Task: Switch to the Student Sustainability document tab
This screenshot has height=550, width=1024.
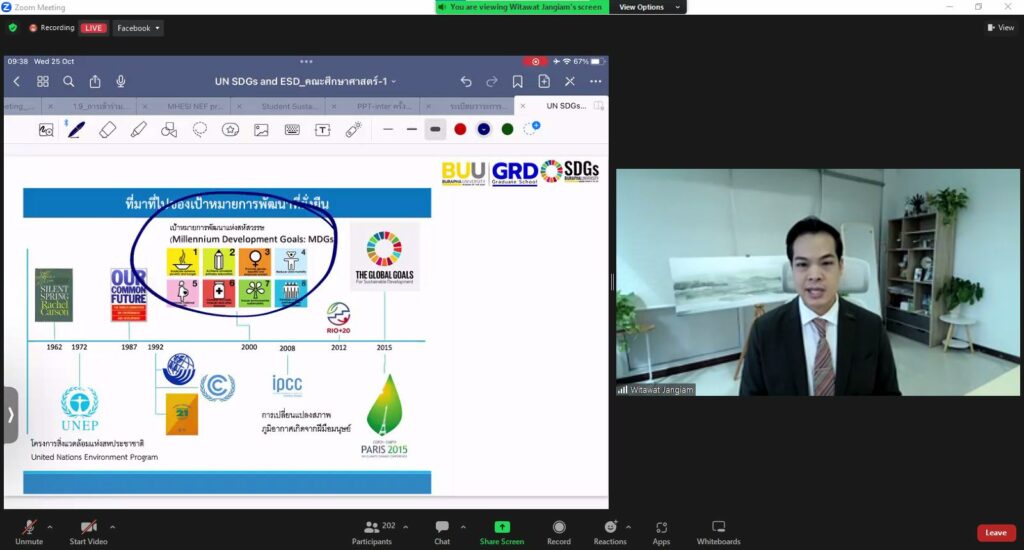Action: click(291, 105)
